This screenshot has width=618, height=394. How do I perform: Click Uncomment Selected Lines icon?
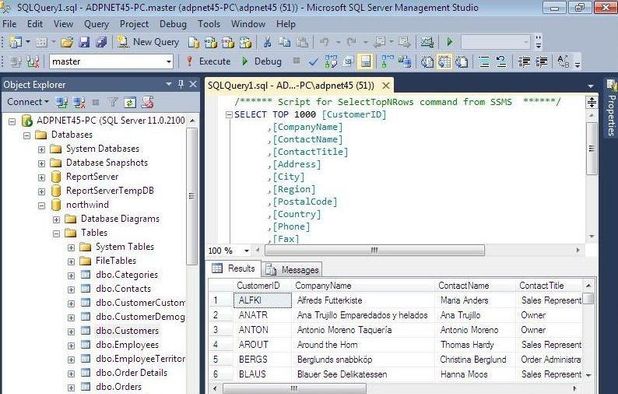501,62
